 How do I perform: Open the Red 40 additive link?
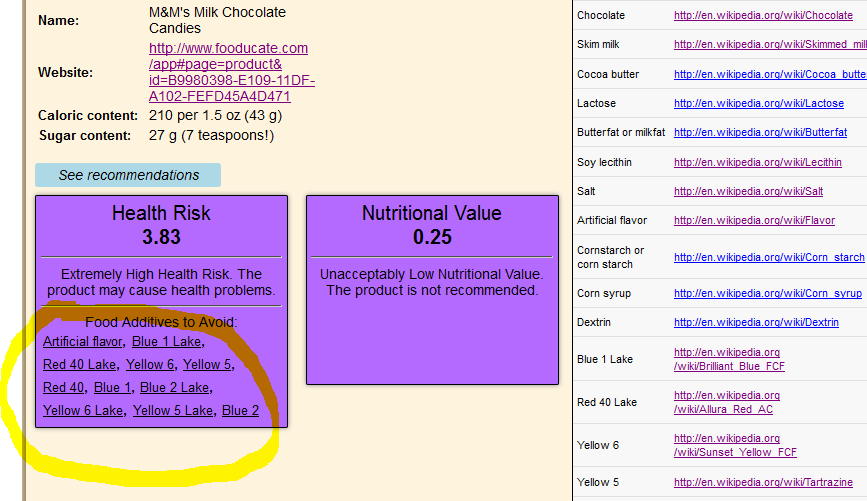point(64,388)
